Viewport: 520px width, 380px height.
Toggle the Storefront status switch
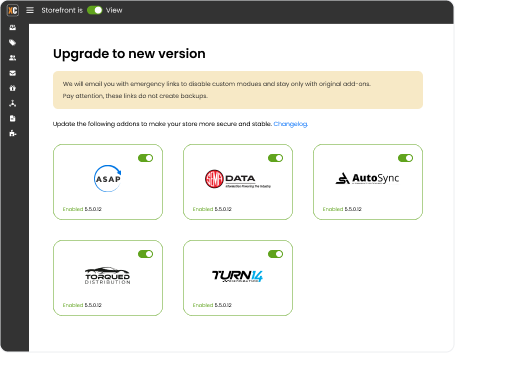click(x=95, y=10)
